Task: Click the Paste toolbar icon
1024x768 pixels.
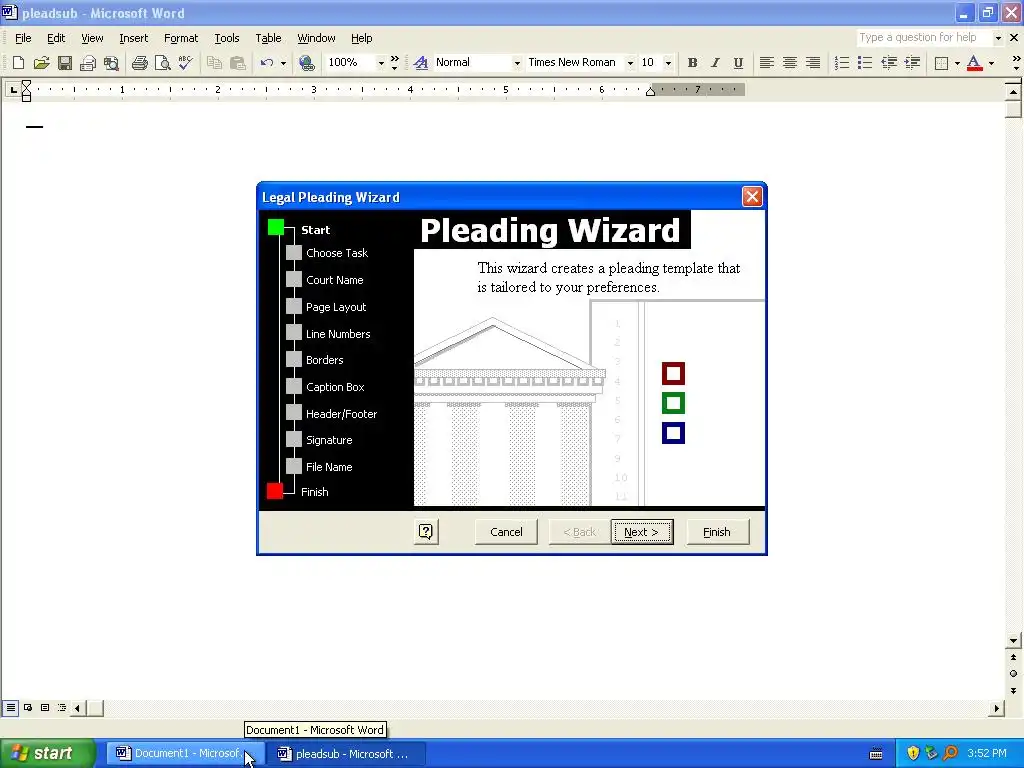Action: [238, 63]
